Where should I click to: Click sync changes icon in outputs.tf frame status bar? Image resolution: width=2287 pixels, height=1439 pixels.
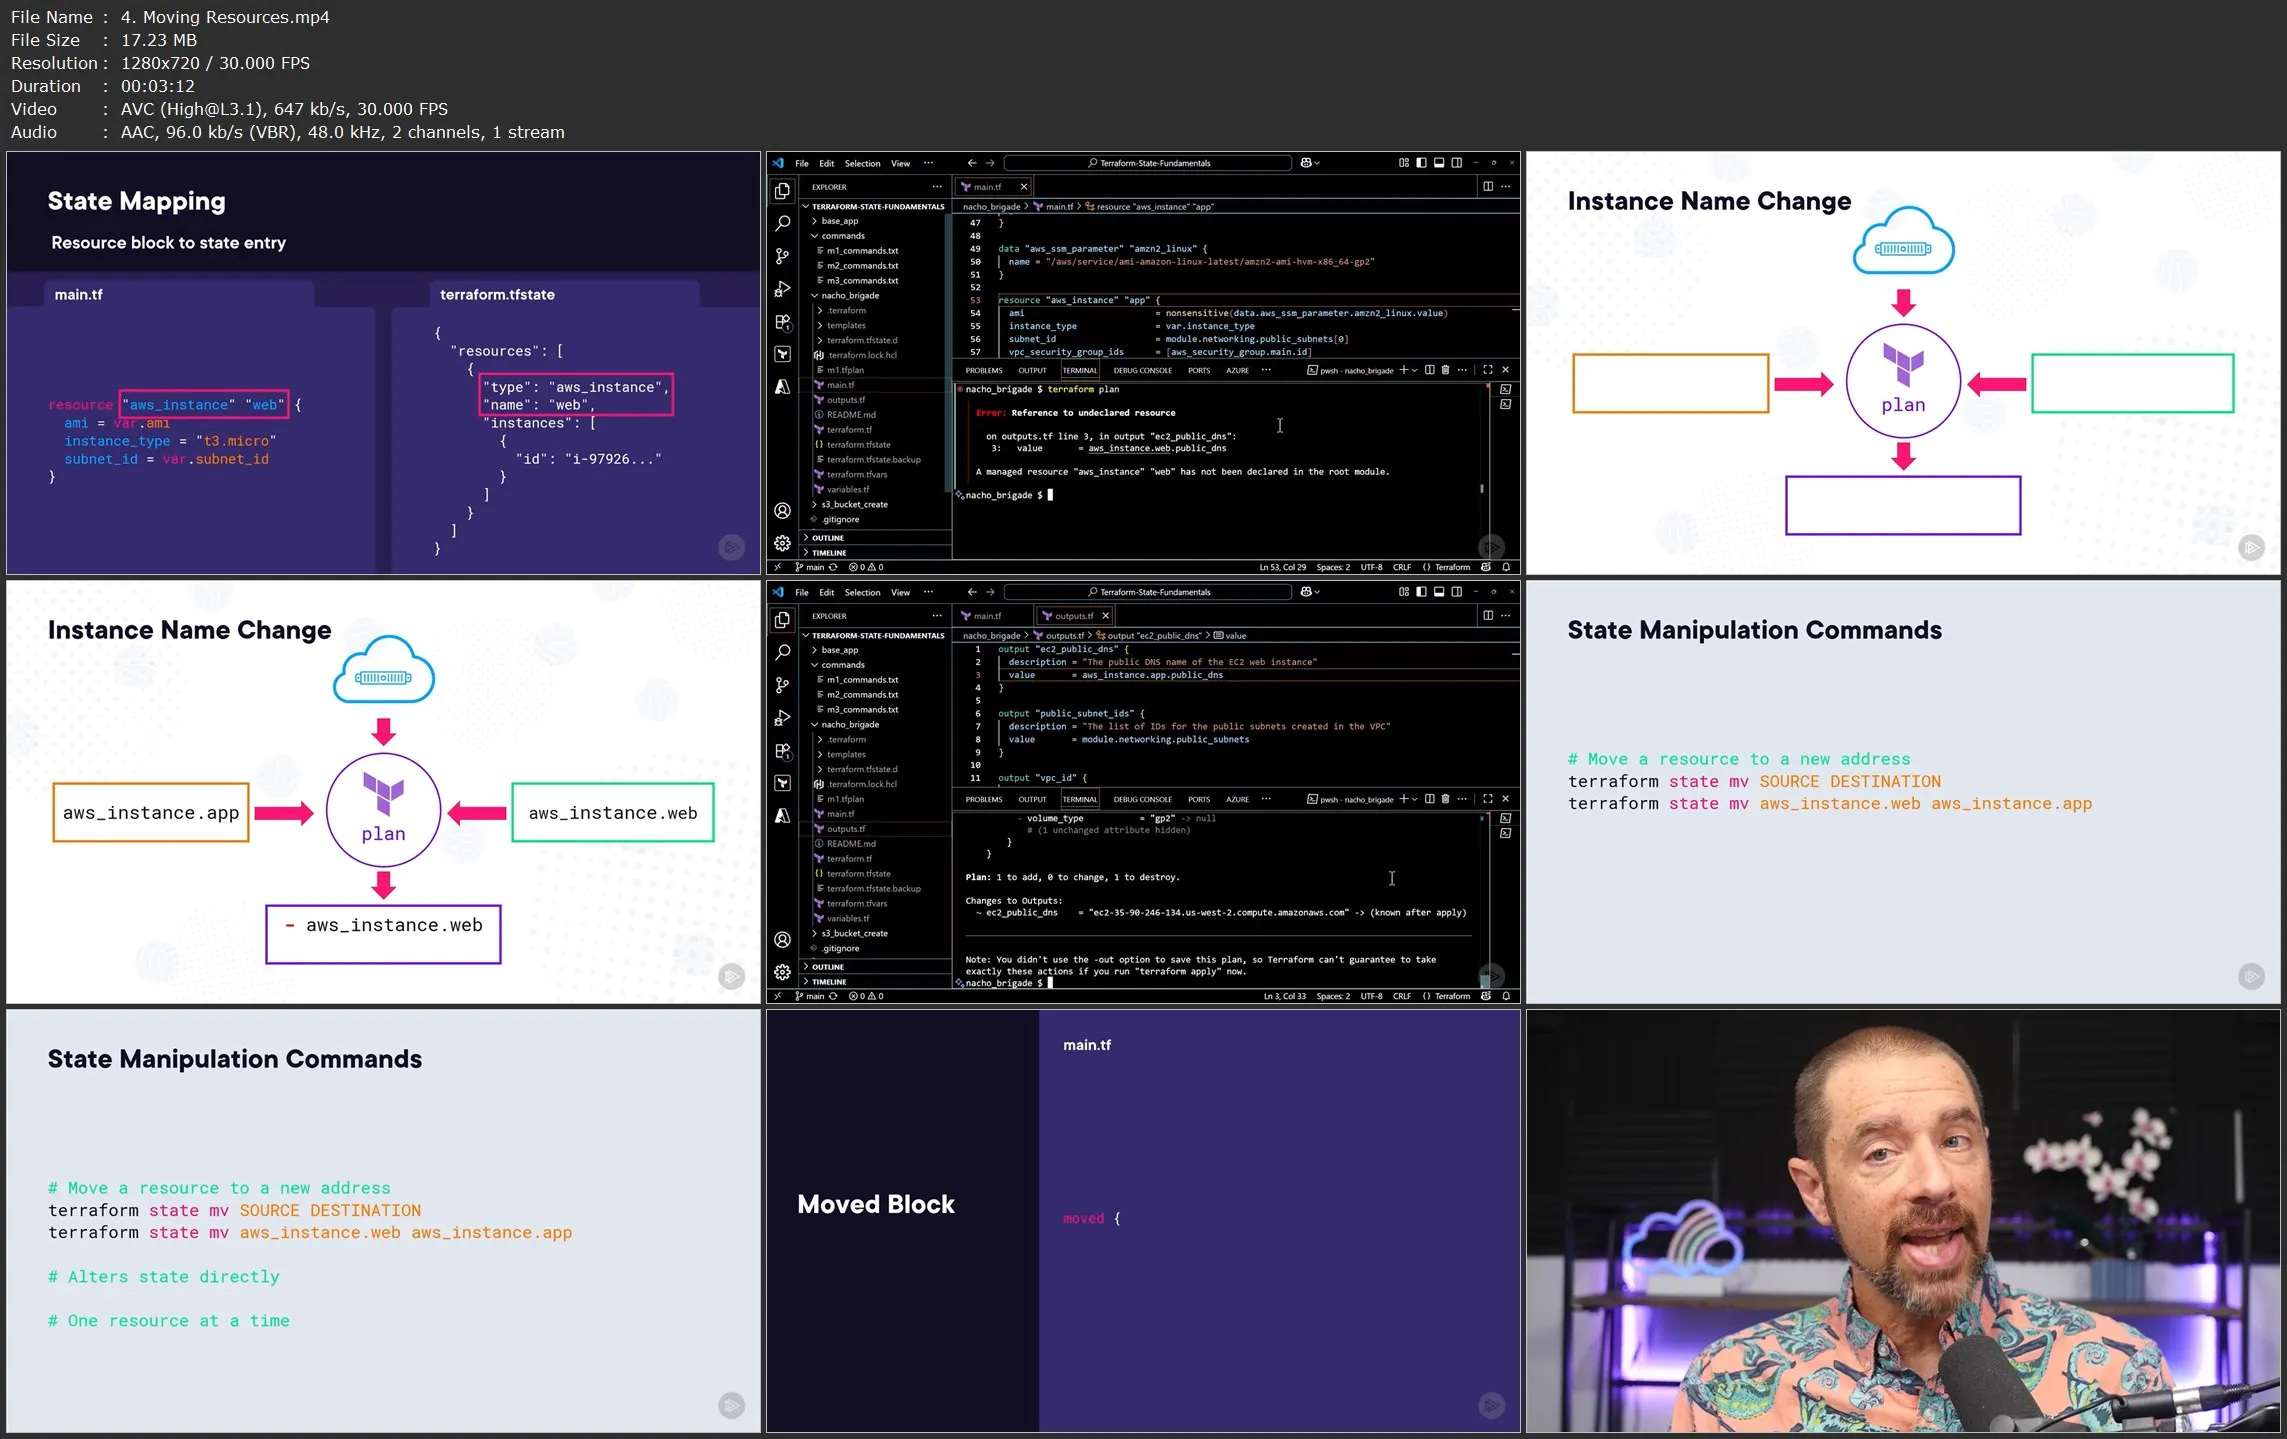pyautogui.click(x=833, y=996)
